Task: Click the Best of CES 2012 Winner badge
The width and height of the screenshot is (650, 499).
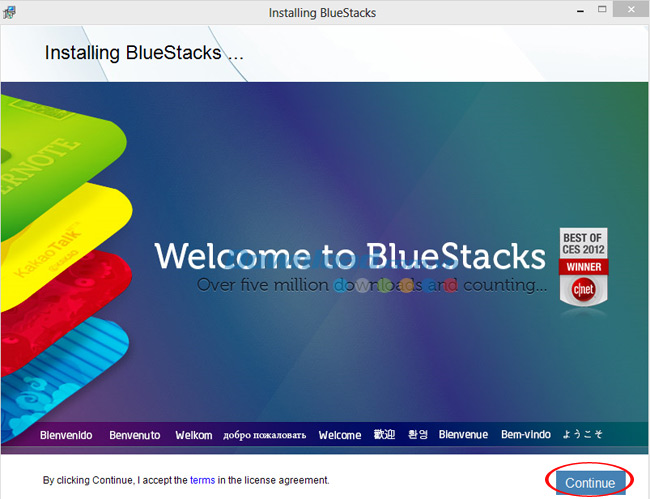Action: 583,267
